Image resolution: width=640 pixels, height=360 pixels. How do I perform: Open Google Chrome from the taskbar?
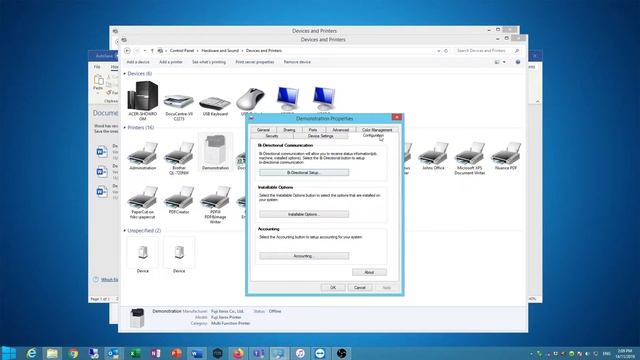73,353
